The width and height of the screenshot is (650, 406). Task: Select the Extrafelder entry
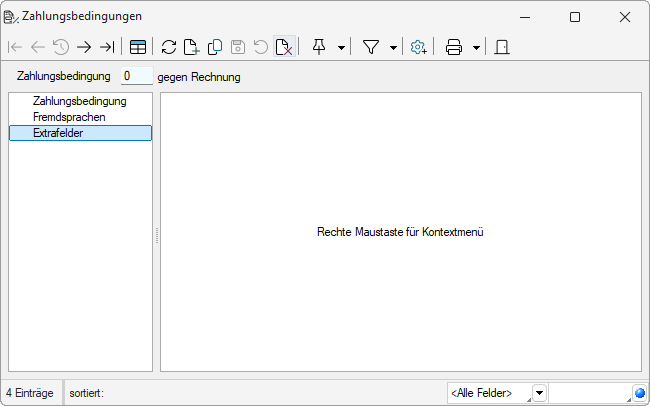click(58, 133)
